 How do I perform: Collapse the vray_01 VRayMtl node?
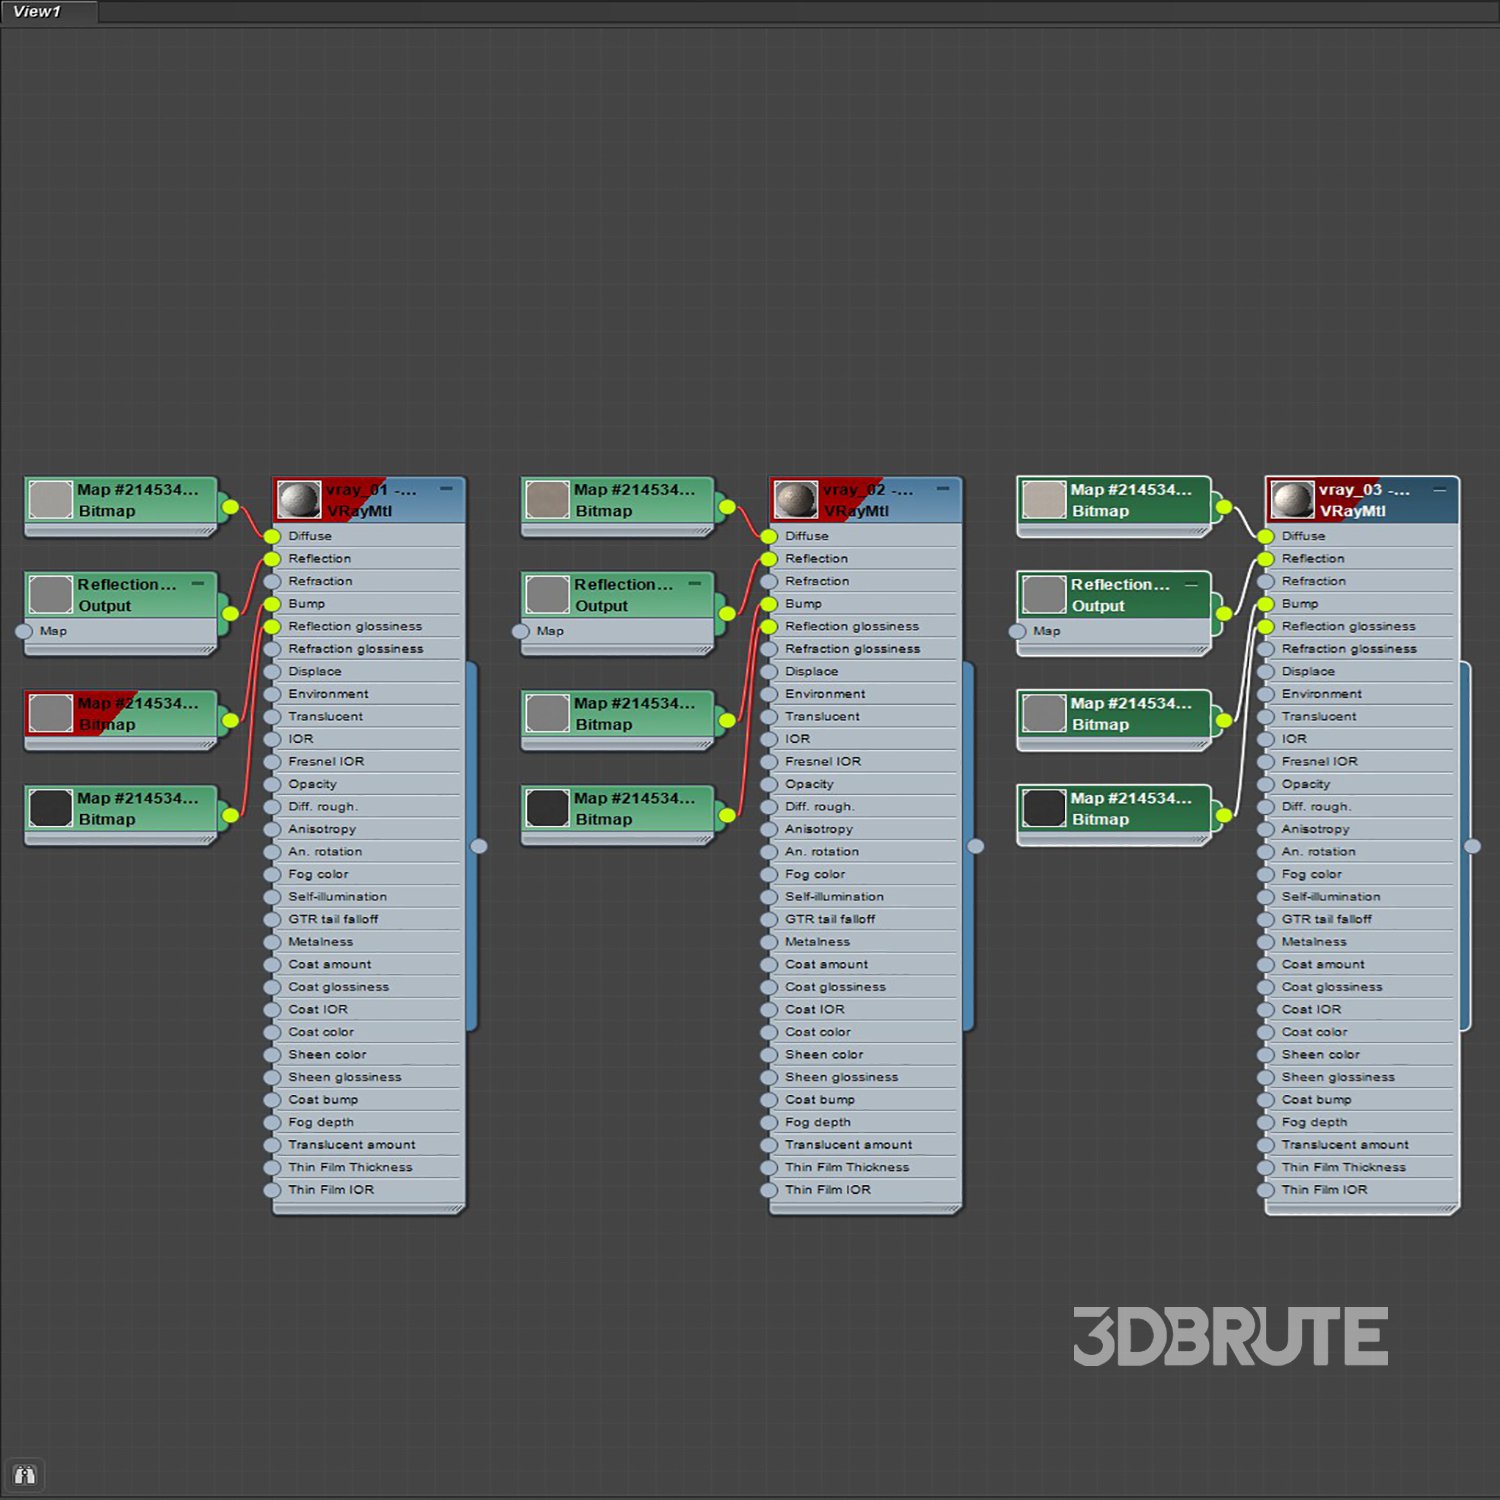(446, 489)
